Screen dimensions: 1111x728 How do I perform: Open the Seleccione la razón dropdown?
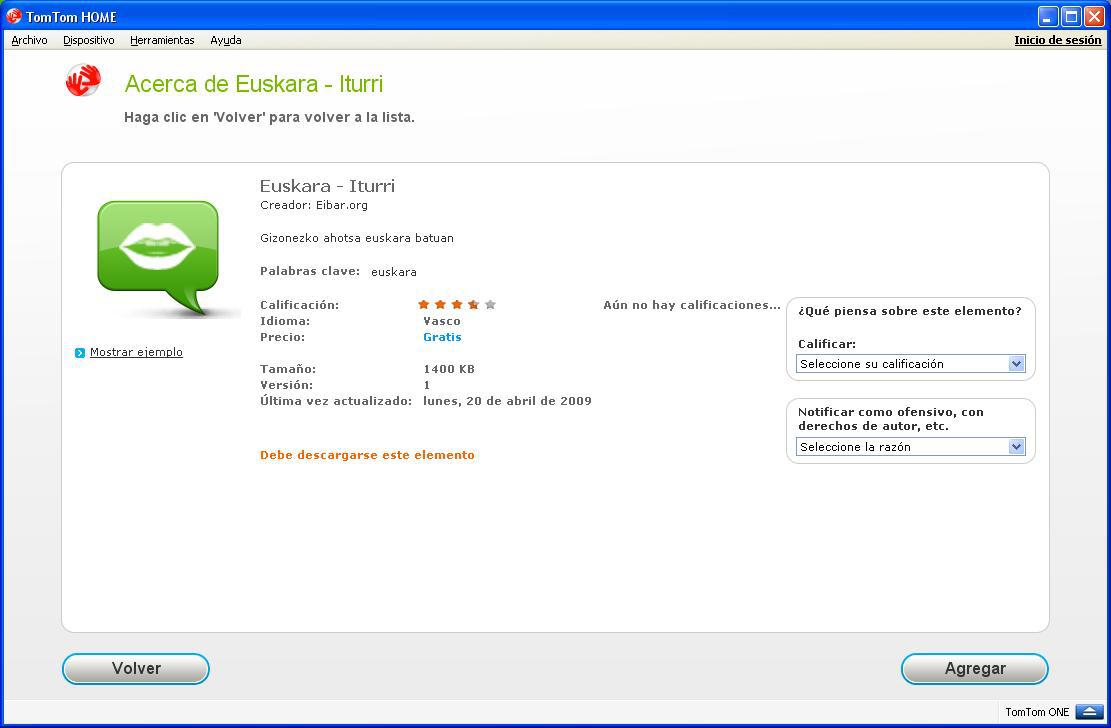[x=910, y=447]
